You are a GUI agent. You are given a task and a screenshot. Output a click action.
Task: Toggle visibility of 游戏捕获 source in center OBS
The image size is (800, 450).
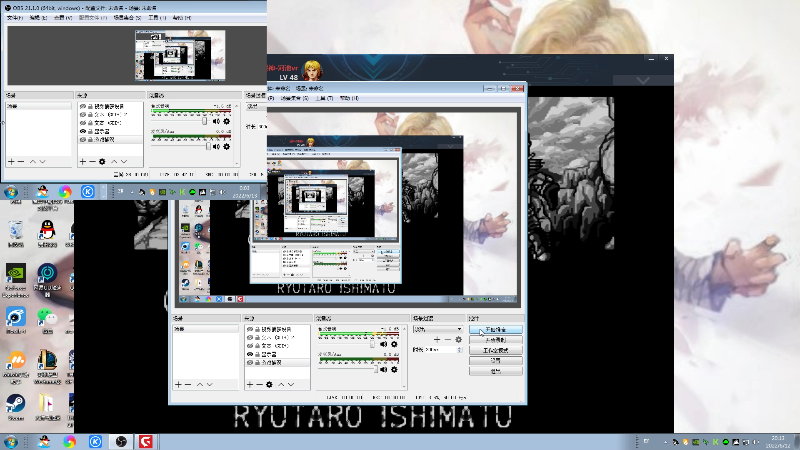(x=250, y=362)
